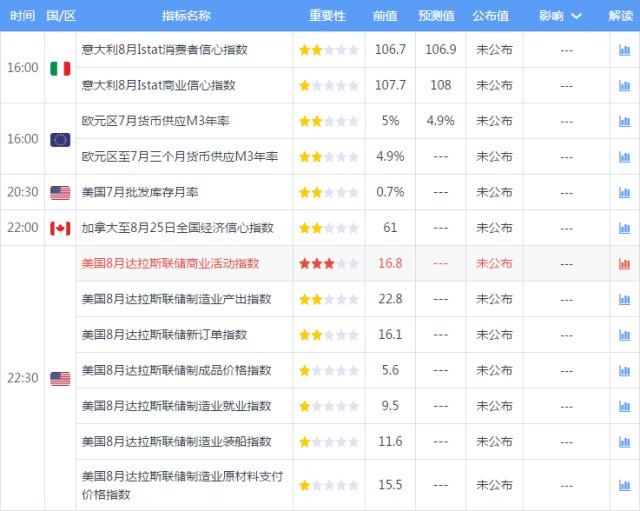Select the 20:30 time cell
This screenshot has width=640, height=511.
pyautogui.click(x=22, y=192)
